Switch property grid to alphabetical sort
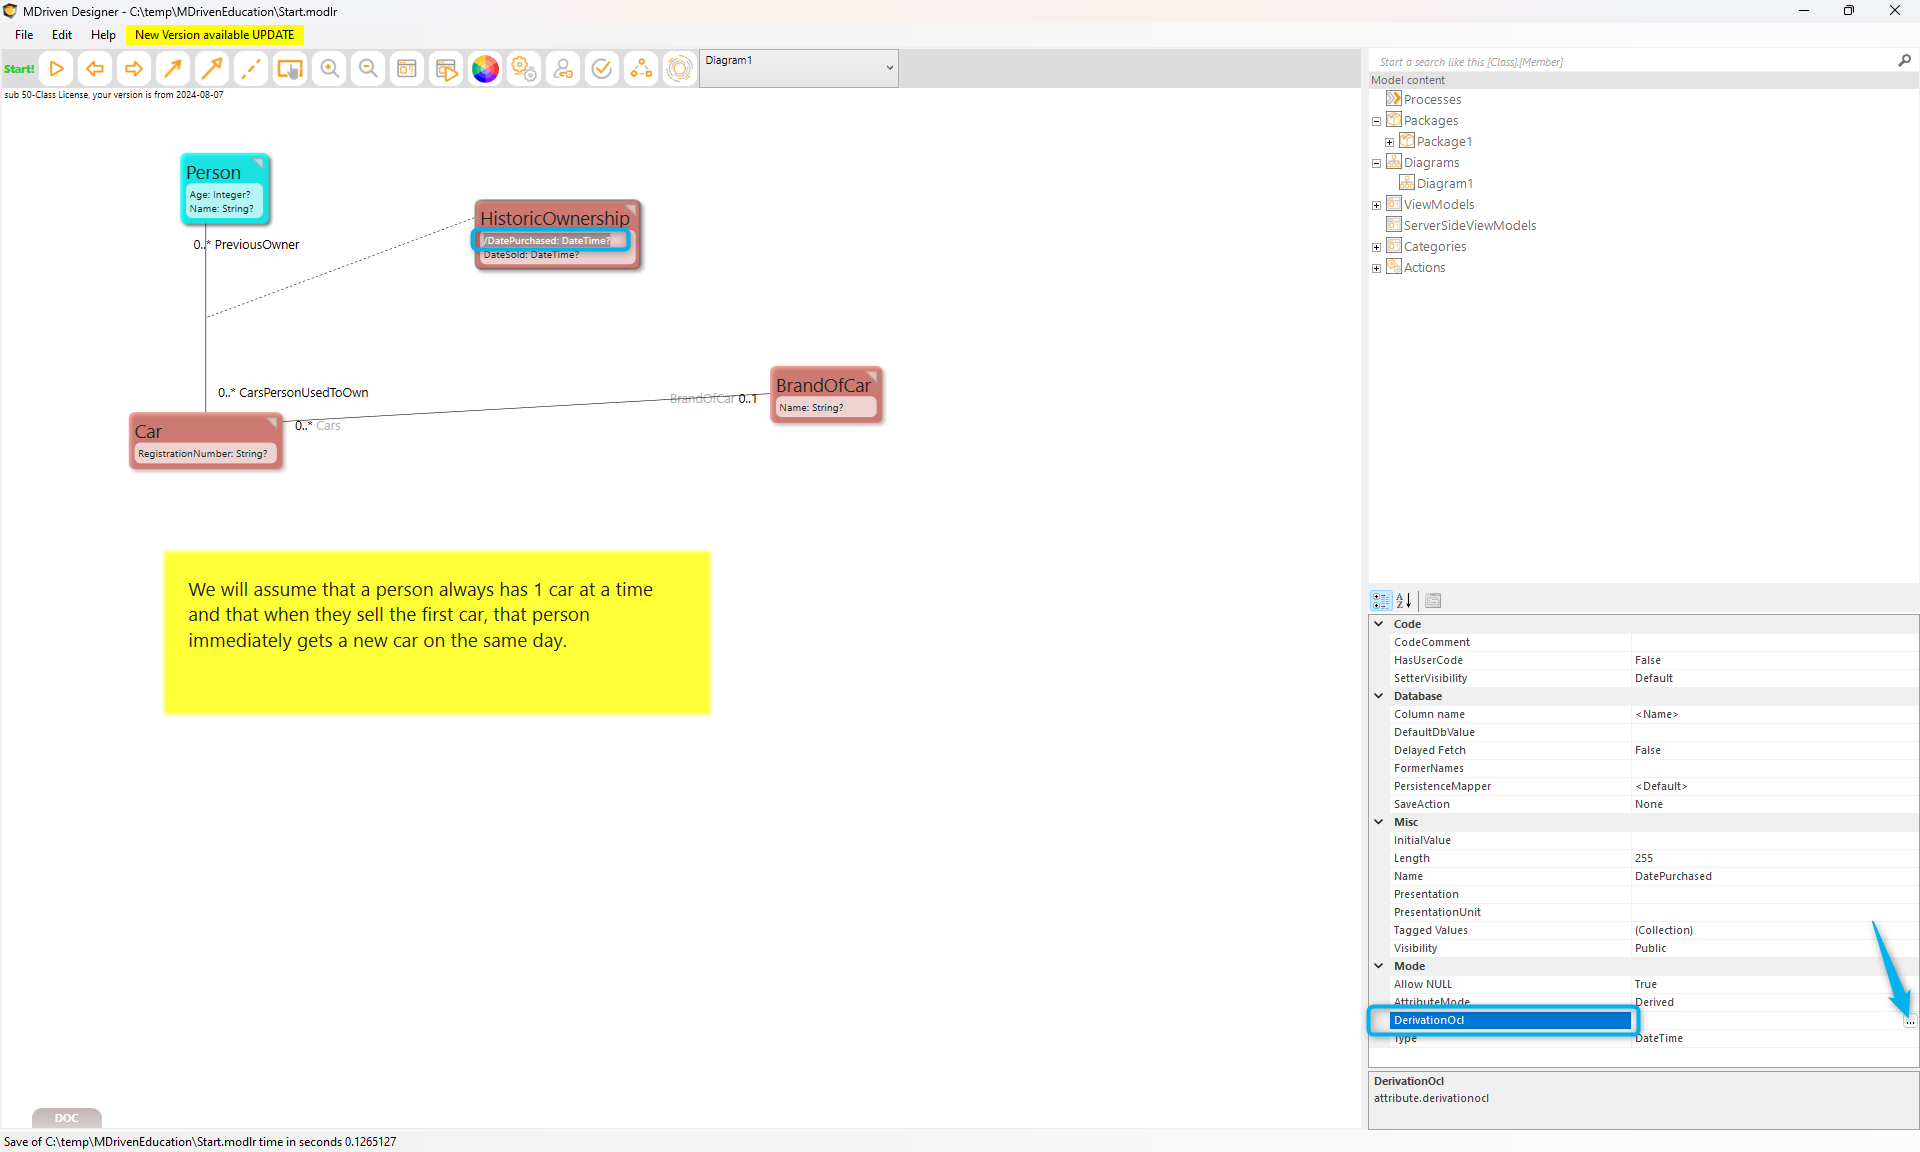Screen dimensions: 1920x1152 [x=1403, y=601]
